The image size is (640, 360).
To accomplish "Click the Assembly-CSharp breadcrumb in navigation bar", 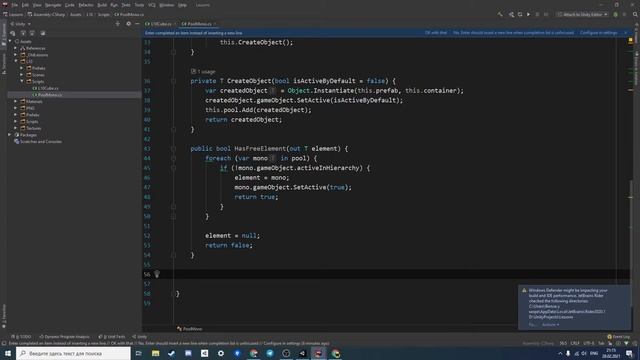I will (46, 14).
